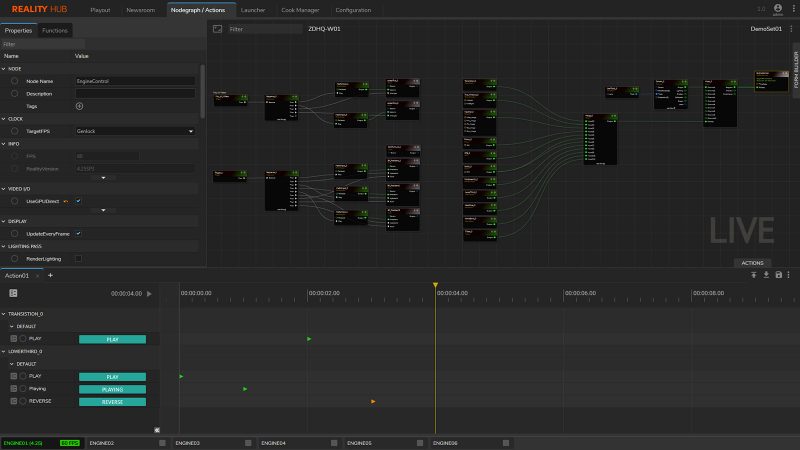Open the Cook Manager tab
This screenshot has height=450, width=800.
tap(300, 10)
